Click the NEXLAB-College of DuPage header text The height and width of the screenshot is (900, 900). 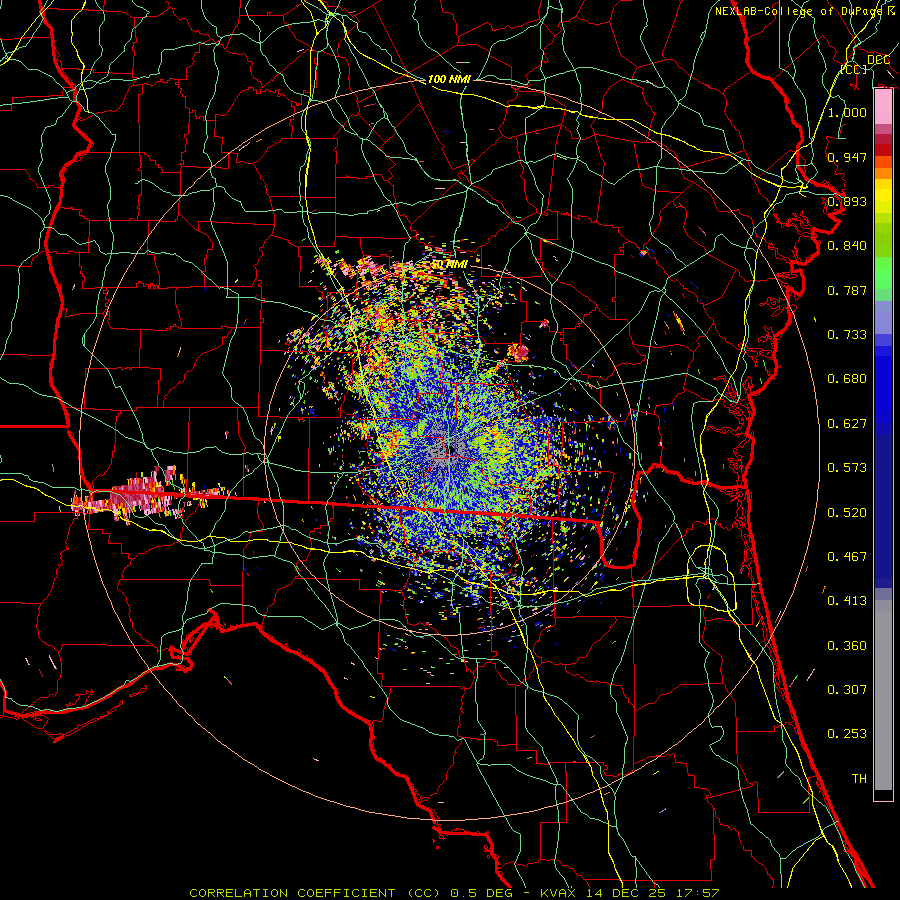tap(804, 11)
